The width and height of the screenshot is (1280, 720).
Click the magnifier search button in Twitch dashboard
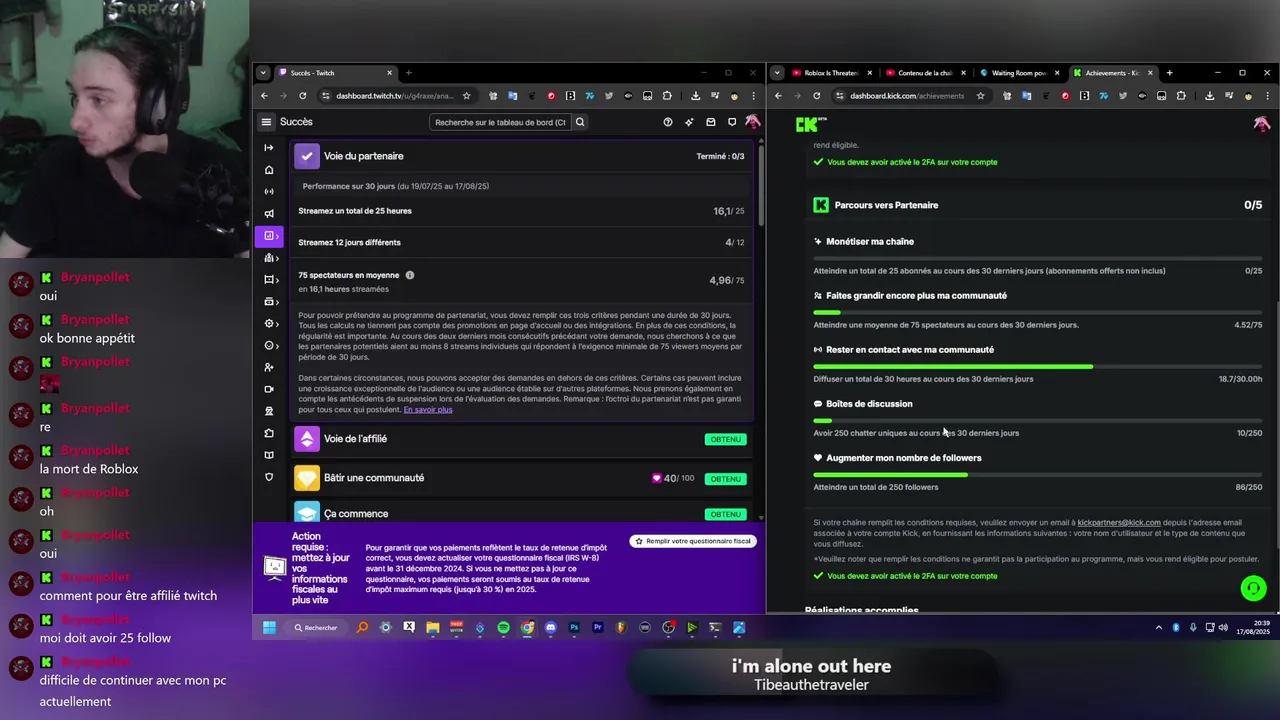(580, 122)
